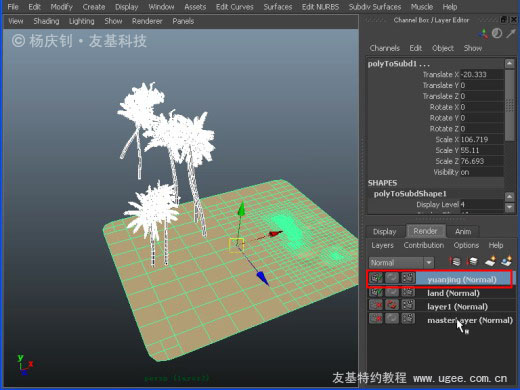
Task: Open the Edit NURBS menu
Action: (x=320, y=7)
